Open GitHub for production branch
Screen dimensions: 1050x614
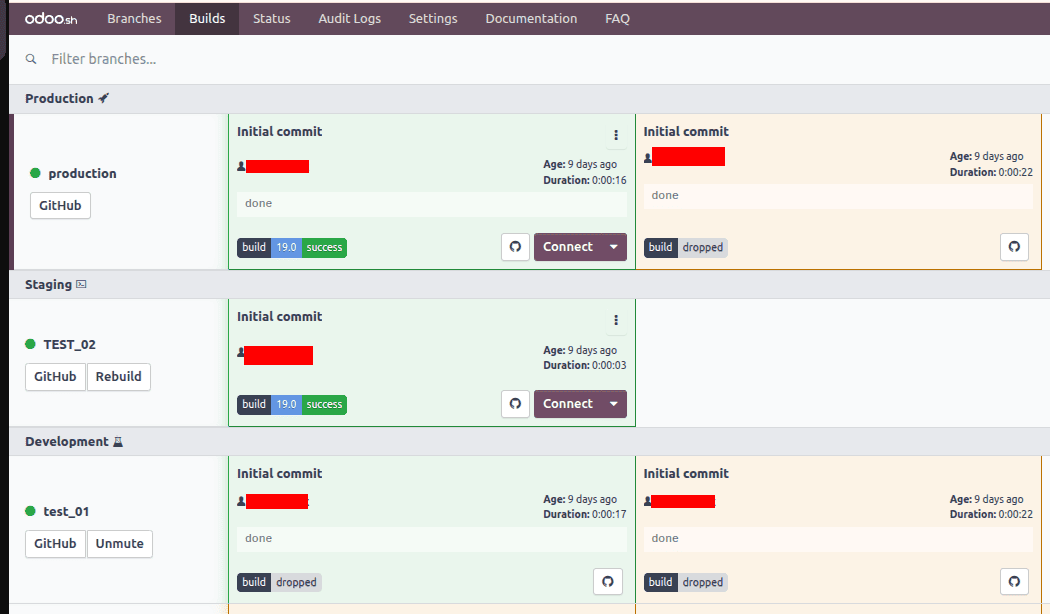[60, 206]
